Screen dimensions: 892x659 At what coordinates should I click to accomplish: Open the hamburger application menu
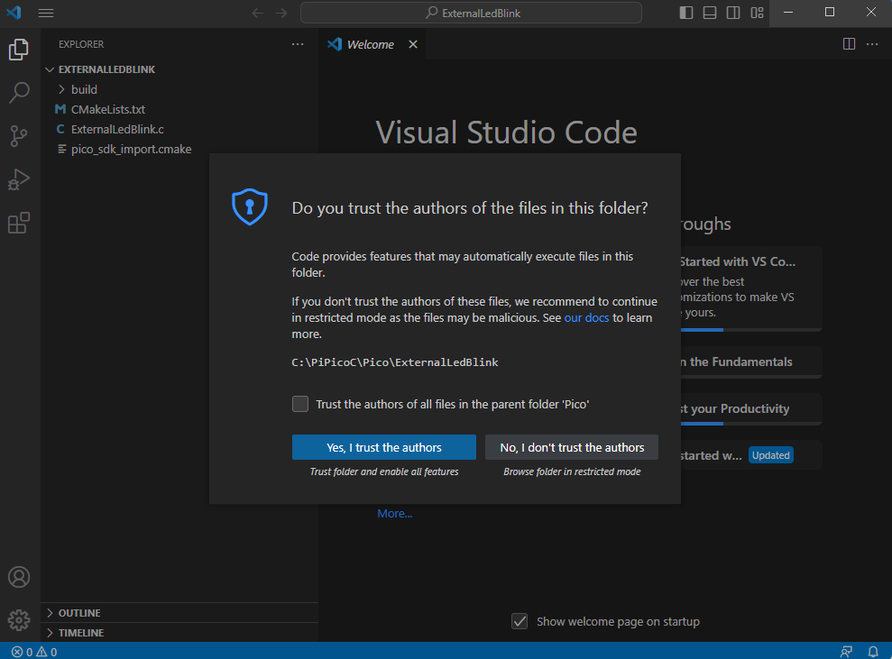tap(46, 13)
